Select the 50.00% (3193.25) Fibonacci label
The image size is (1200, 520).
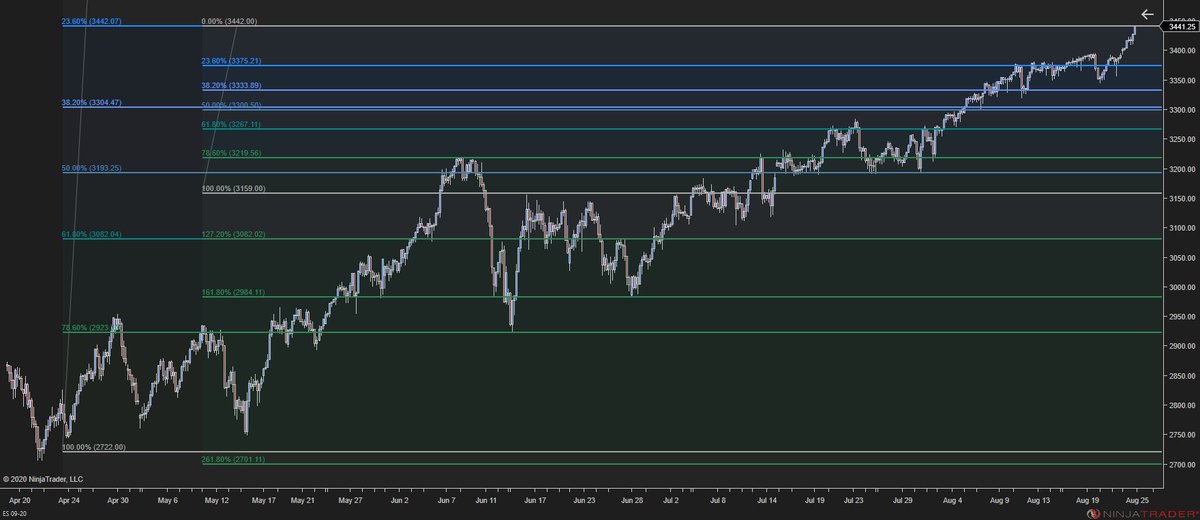pos(92,168)
